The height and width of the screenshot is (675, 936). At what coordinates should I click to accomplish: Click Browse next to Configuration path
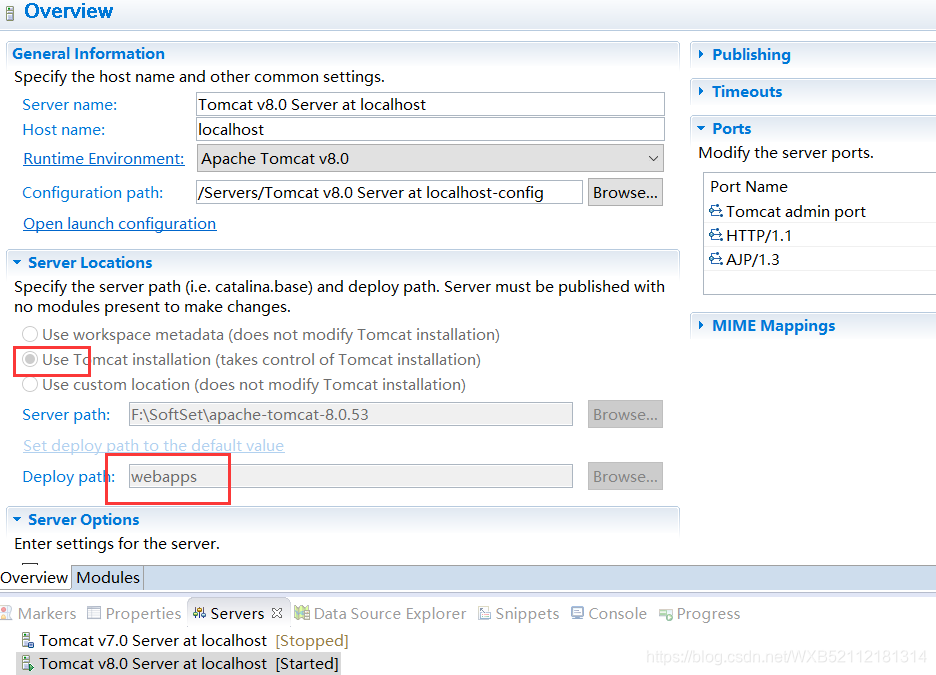click(x=625, y=192)
